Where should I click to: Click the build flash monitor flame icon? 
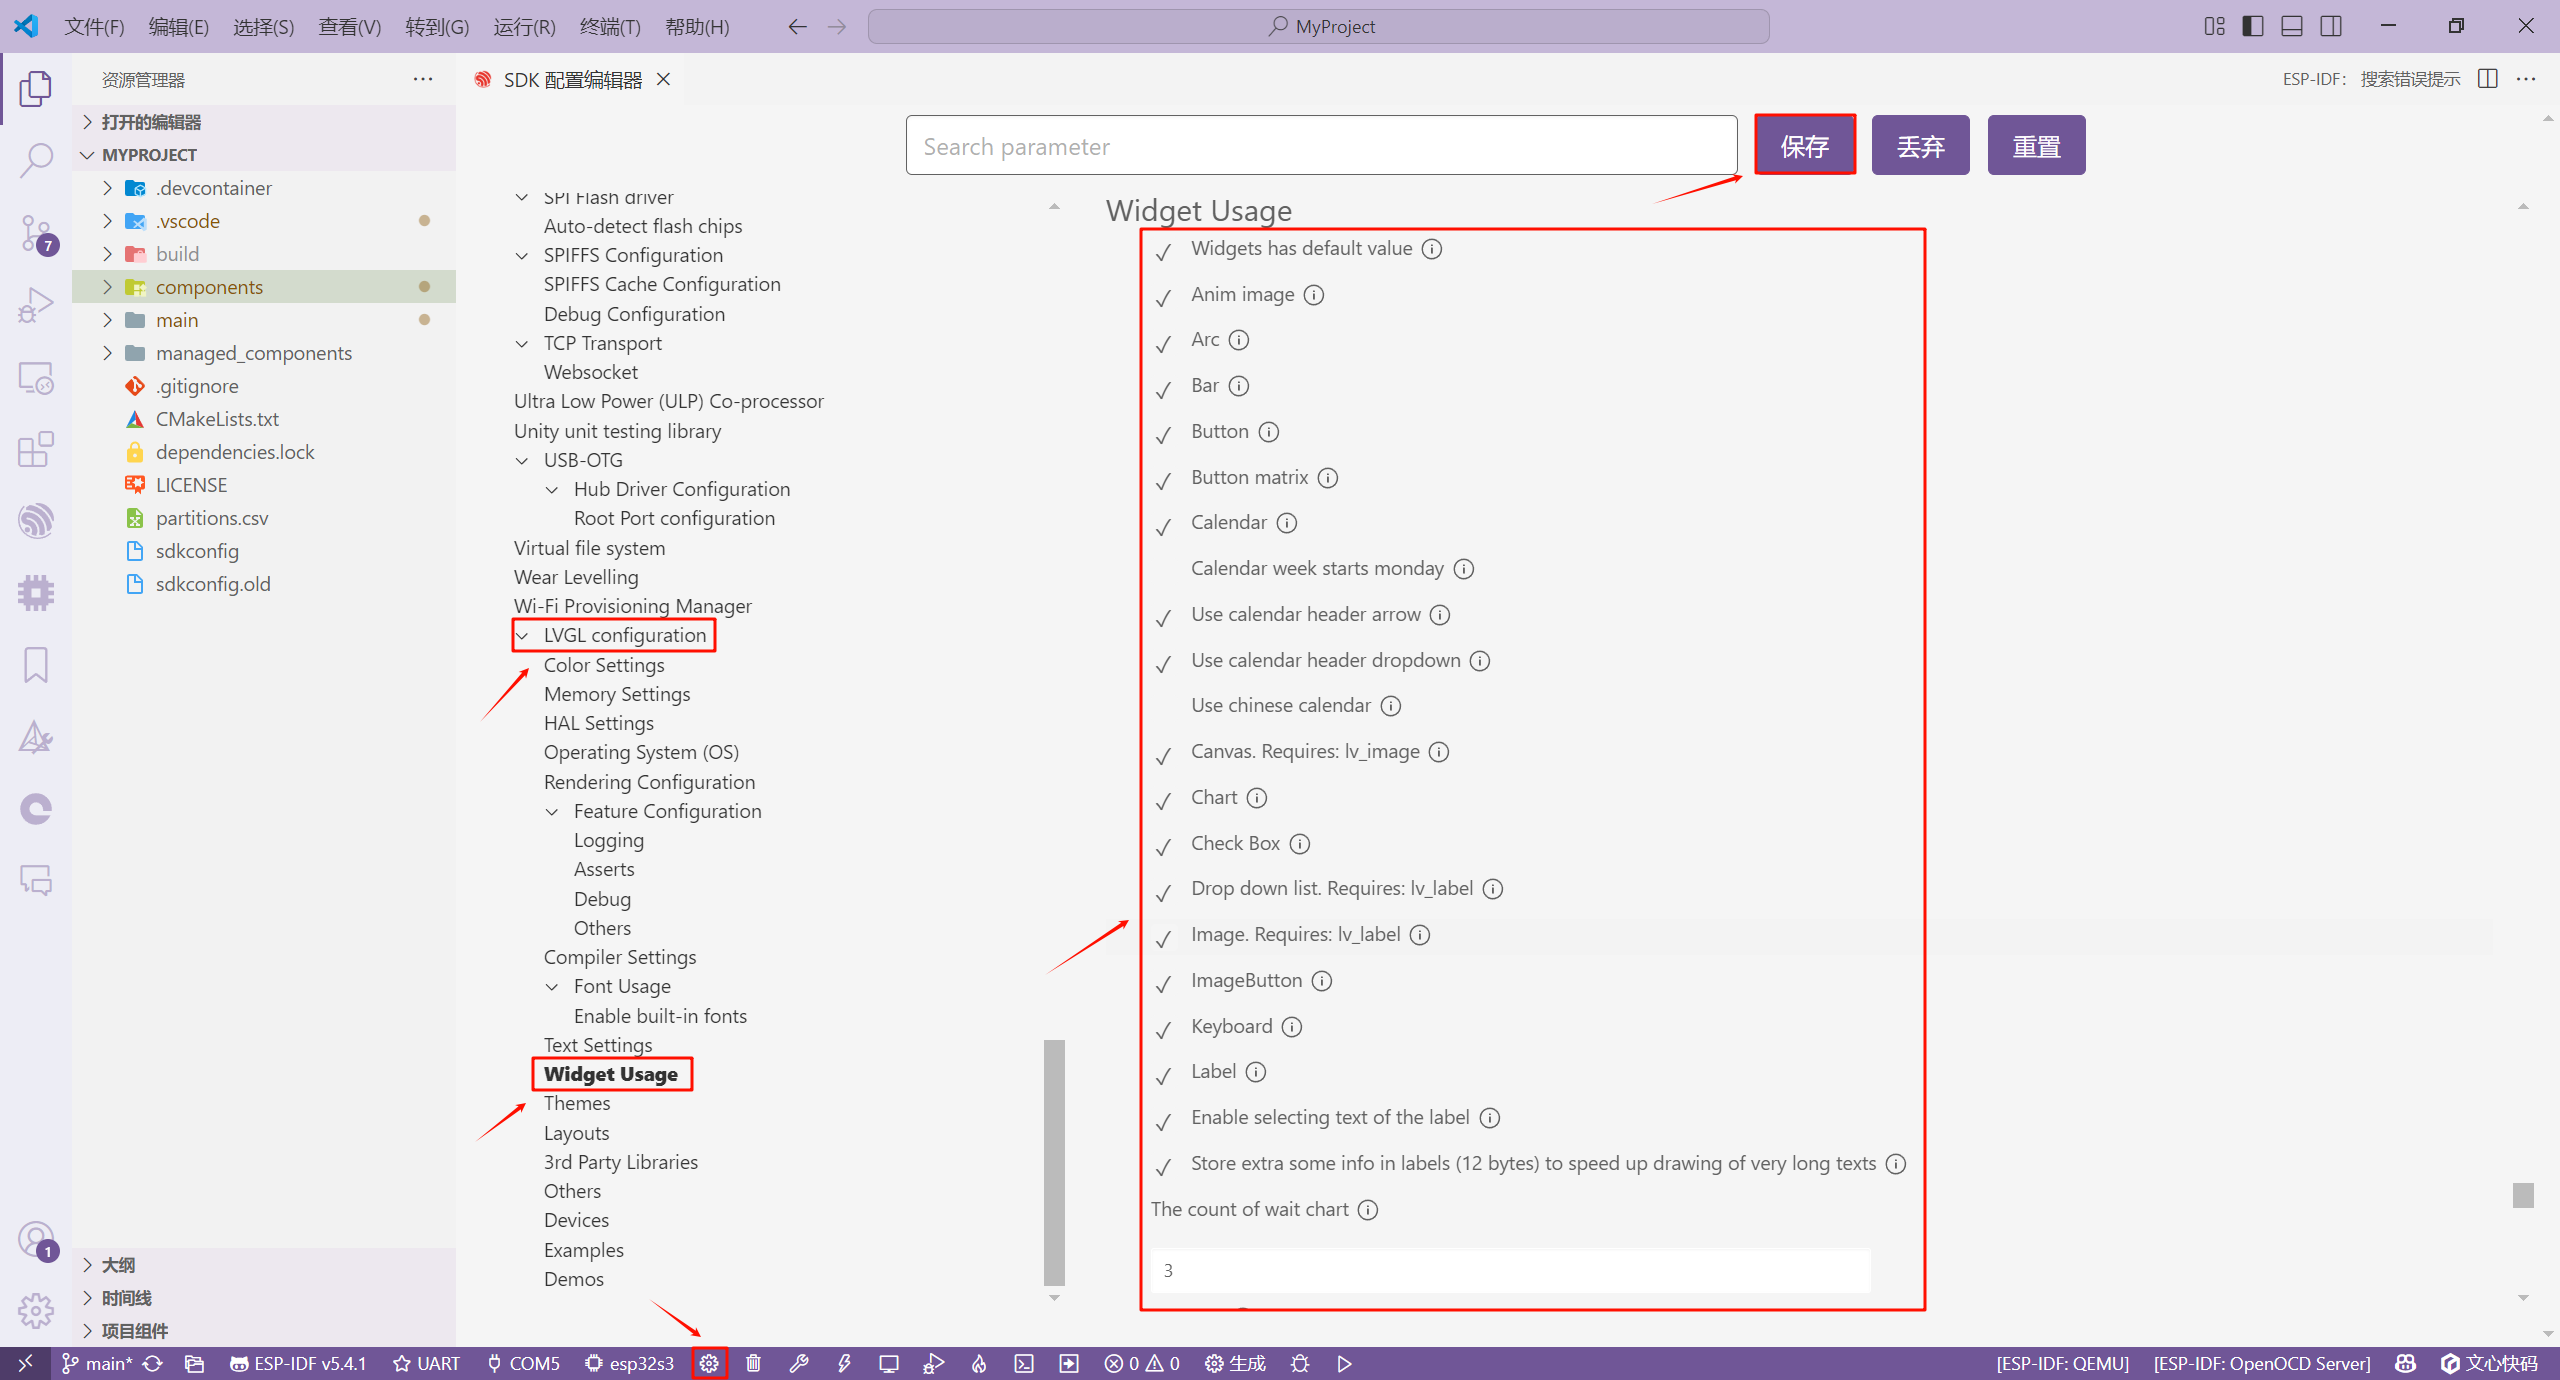979,1363
